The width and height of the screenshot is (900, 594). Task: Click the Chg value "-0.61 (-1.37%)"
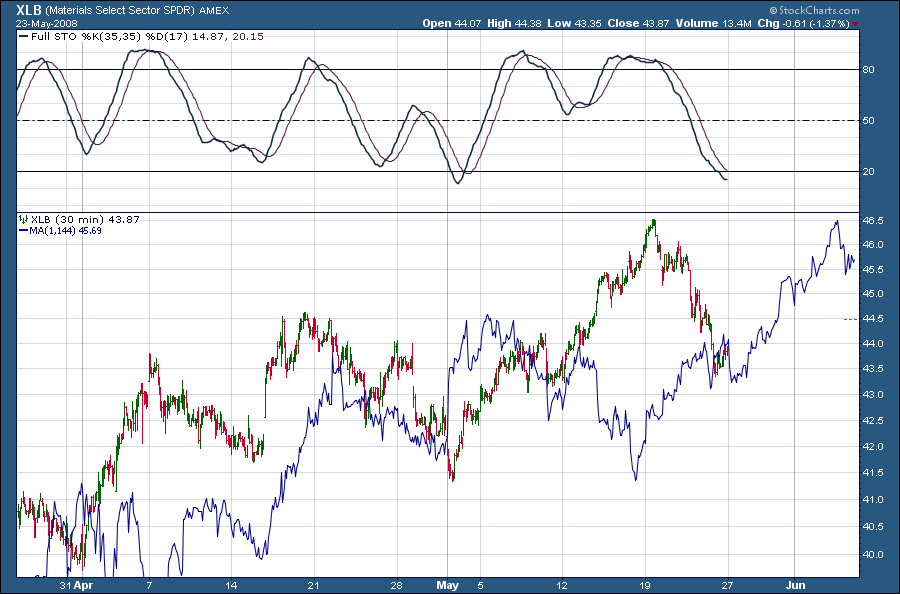click(815, 24)
